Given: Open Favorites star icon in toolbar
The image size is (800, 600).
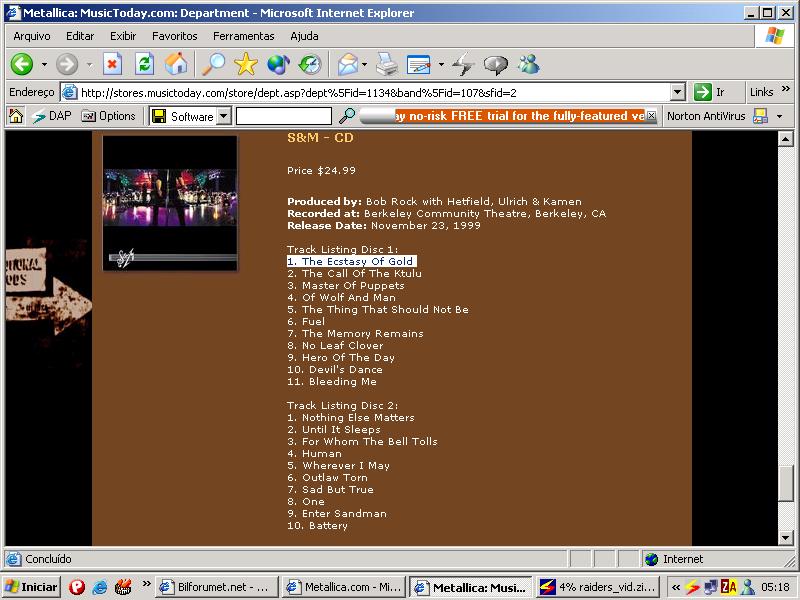Looking at the screenshot, I should click(245, 64).
